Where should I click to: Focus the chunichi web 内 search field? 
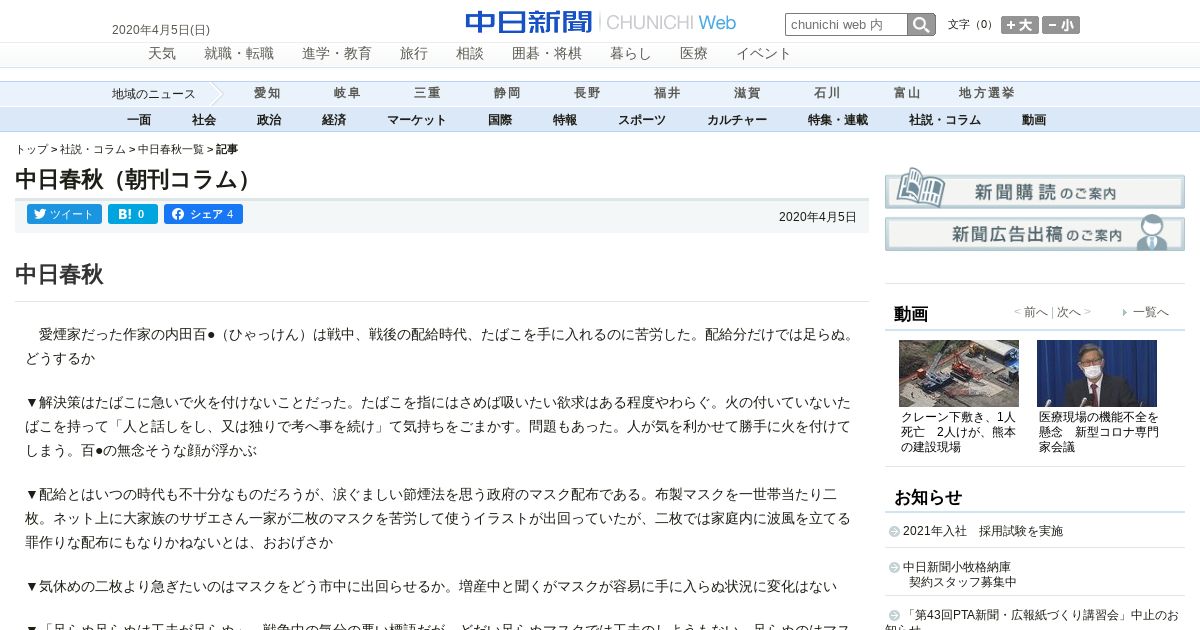point(846,25)
